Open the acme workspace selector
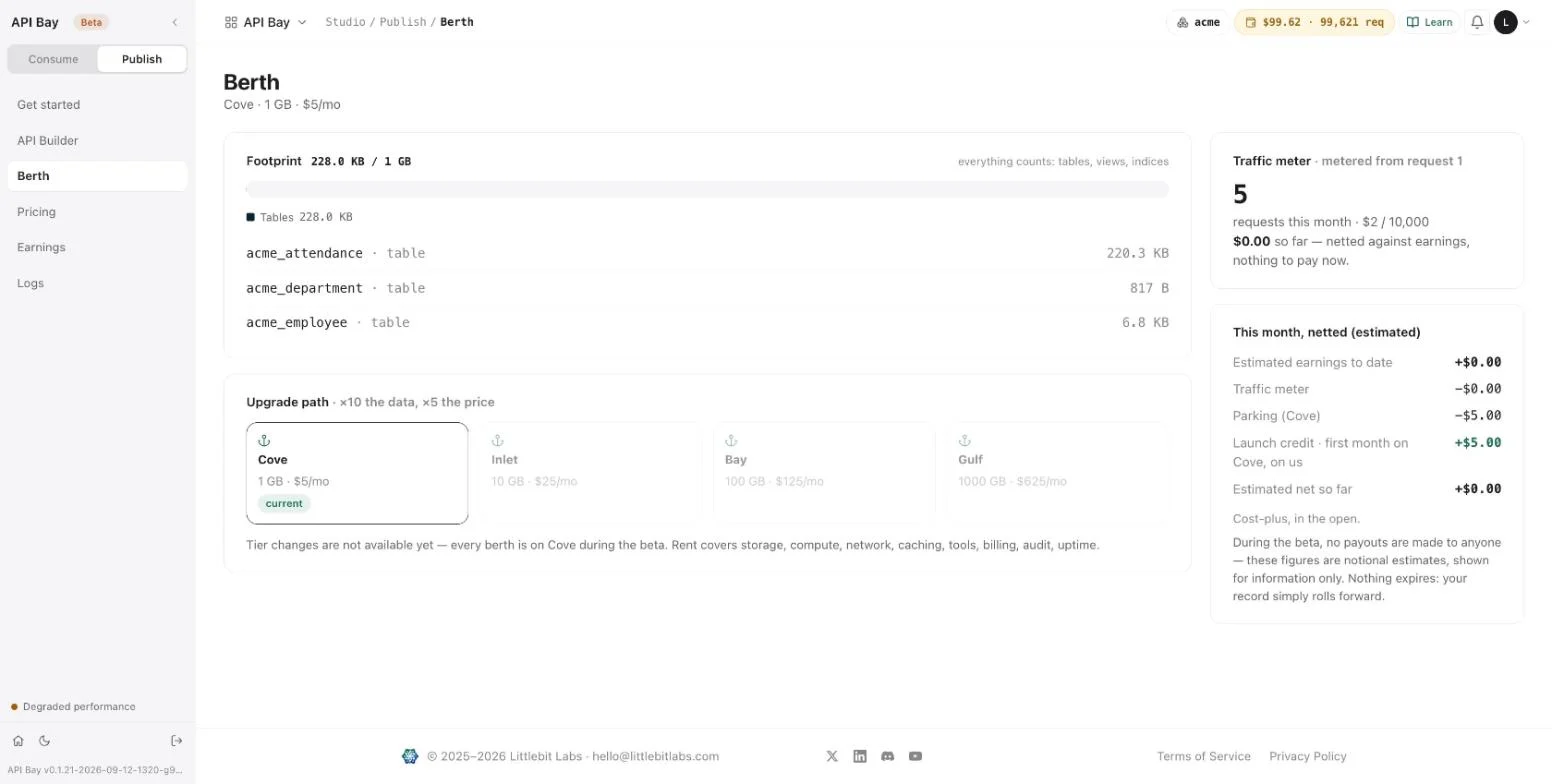Image resolution: width=1552 pixels, height=784 pixels. pyautogui.click(x=1198, y=22)
